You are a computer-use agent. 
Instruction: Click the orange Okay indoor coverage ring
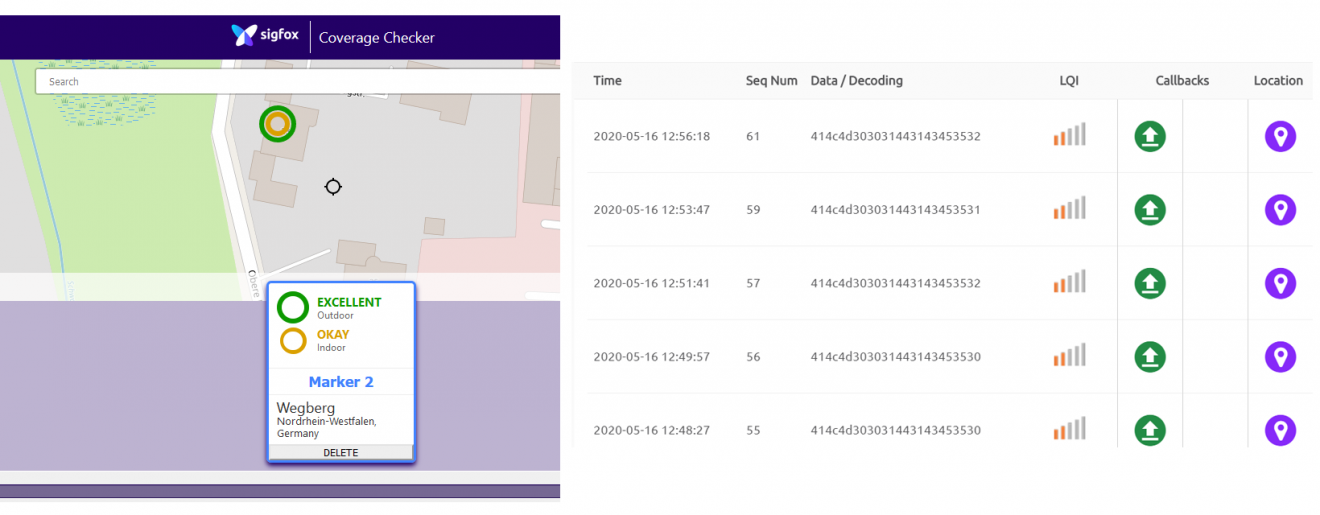293,341
